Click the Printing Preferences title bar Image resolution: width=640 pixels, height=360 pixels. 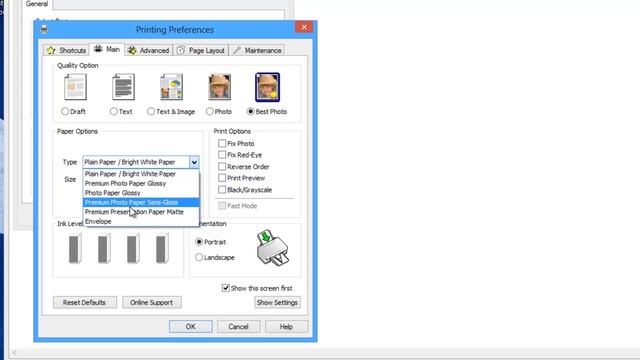175,29
